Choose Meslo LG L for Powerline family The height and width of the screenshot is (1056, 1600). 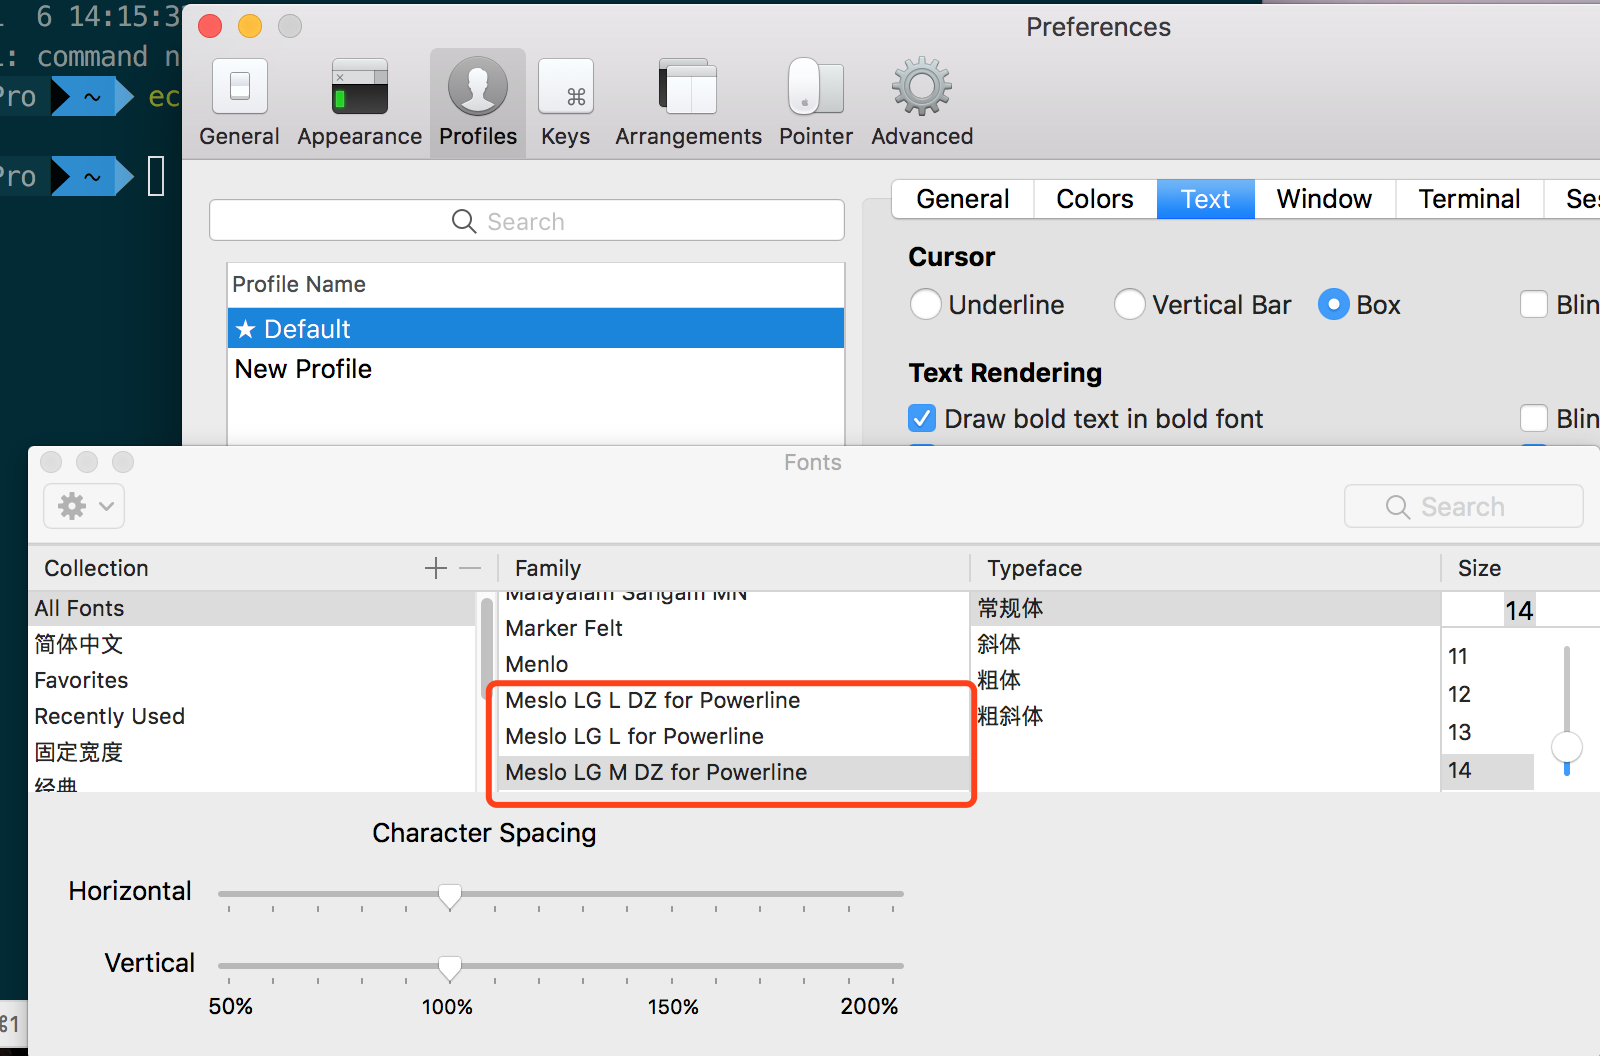[634, 736]
